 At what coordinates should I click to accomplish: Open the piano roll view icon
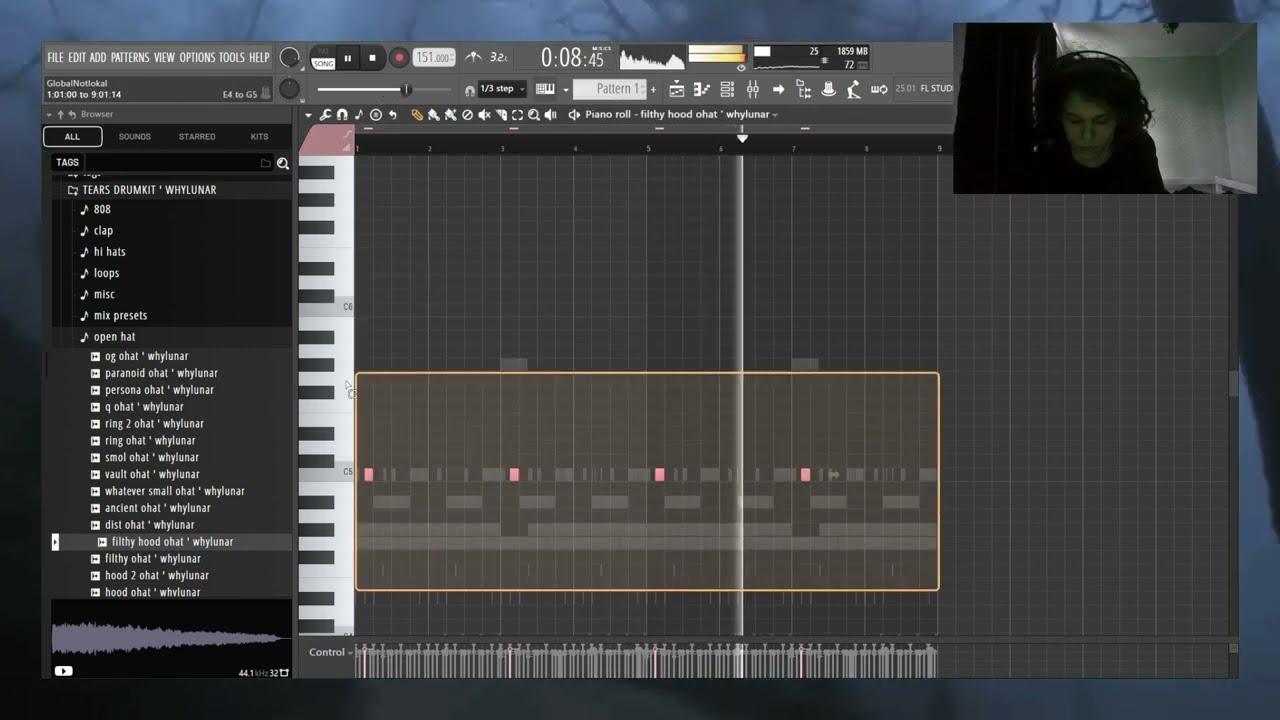click(x=702, y=90)
